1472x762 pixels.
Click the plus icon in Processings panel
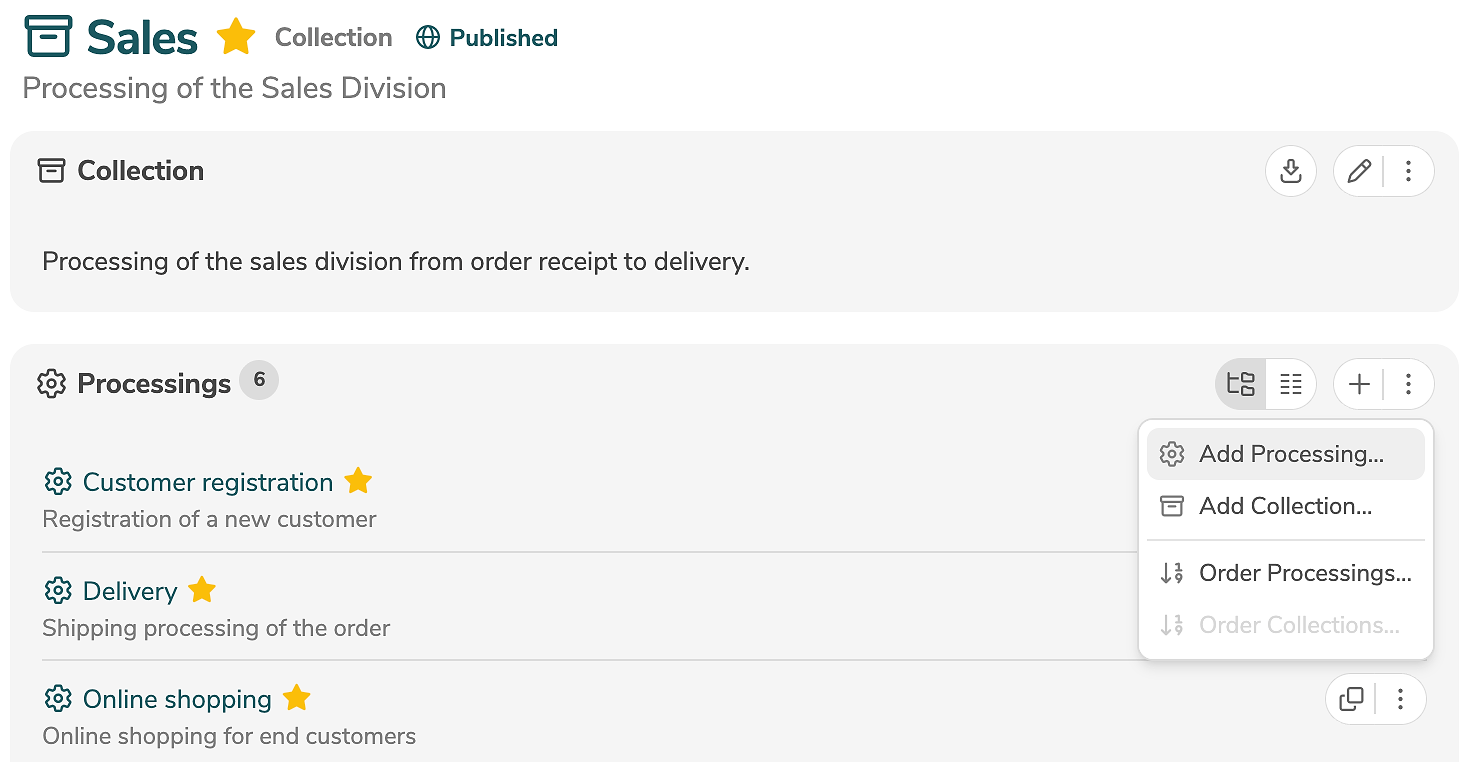point(1359,384)
